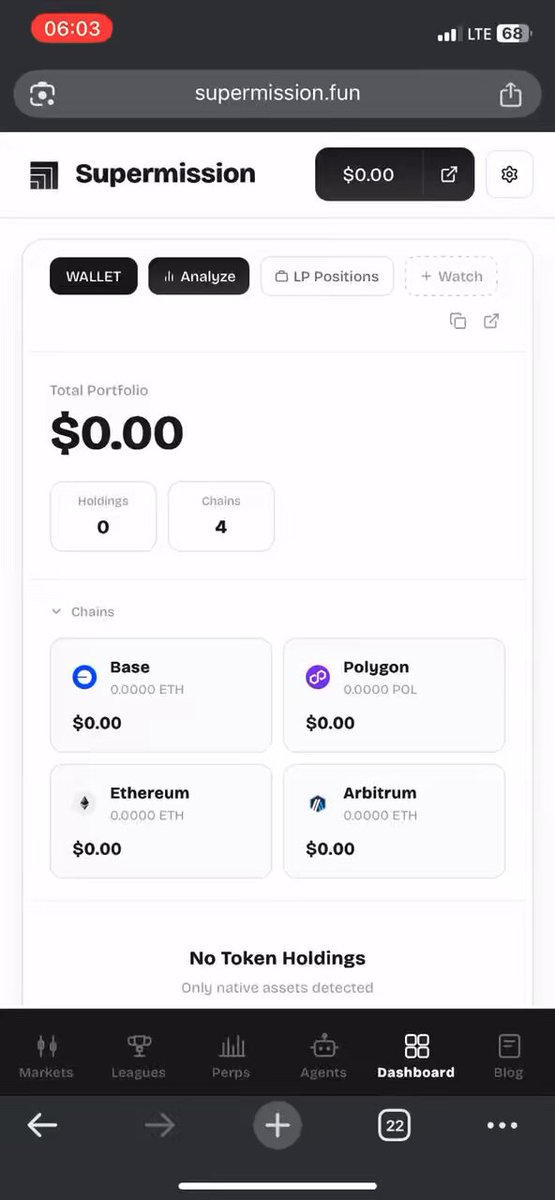Collapse the Chains section chevron

coord(56,611)
